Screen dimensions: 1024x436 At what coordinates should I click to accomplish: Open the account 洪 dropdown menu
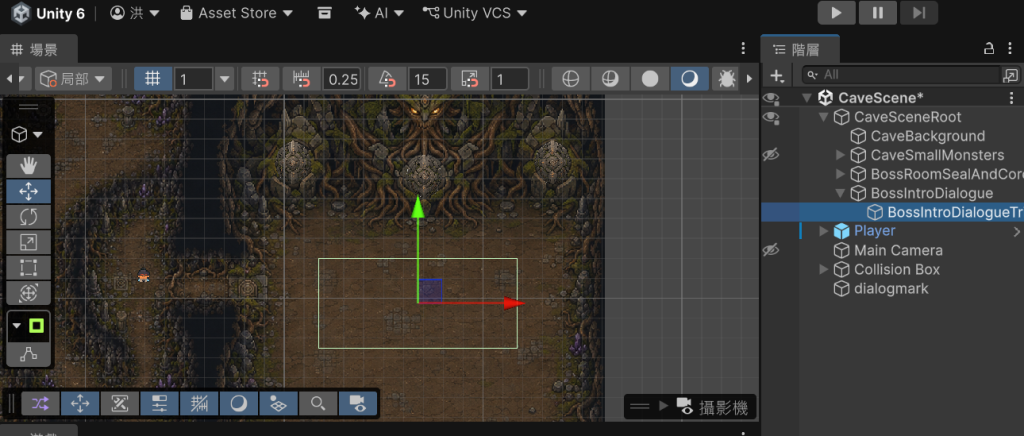point(135,13)
